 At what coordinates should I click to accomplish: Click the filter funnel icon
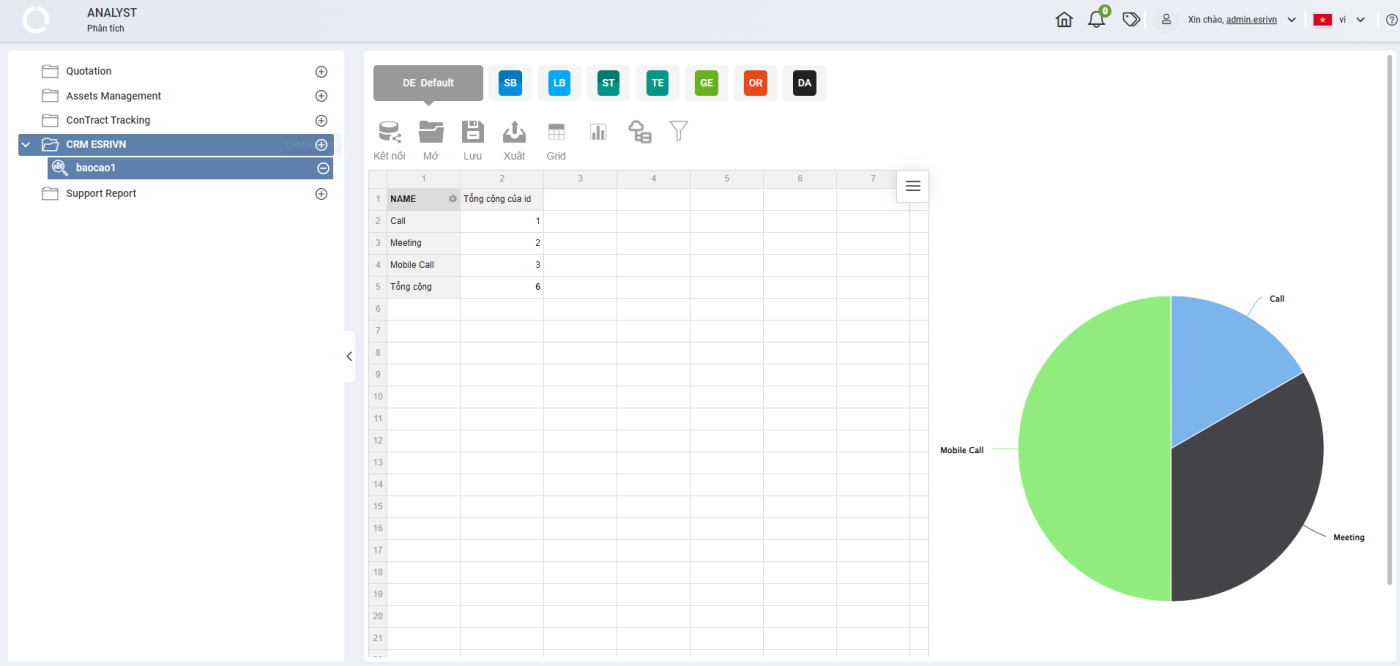[x=679, y=131]
